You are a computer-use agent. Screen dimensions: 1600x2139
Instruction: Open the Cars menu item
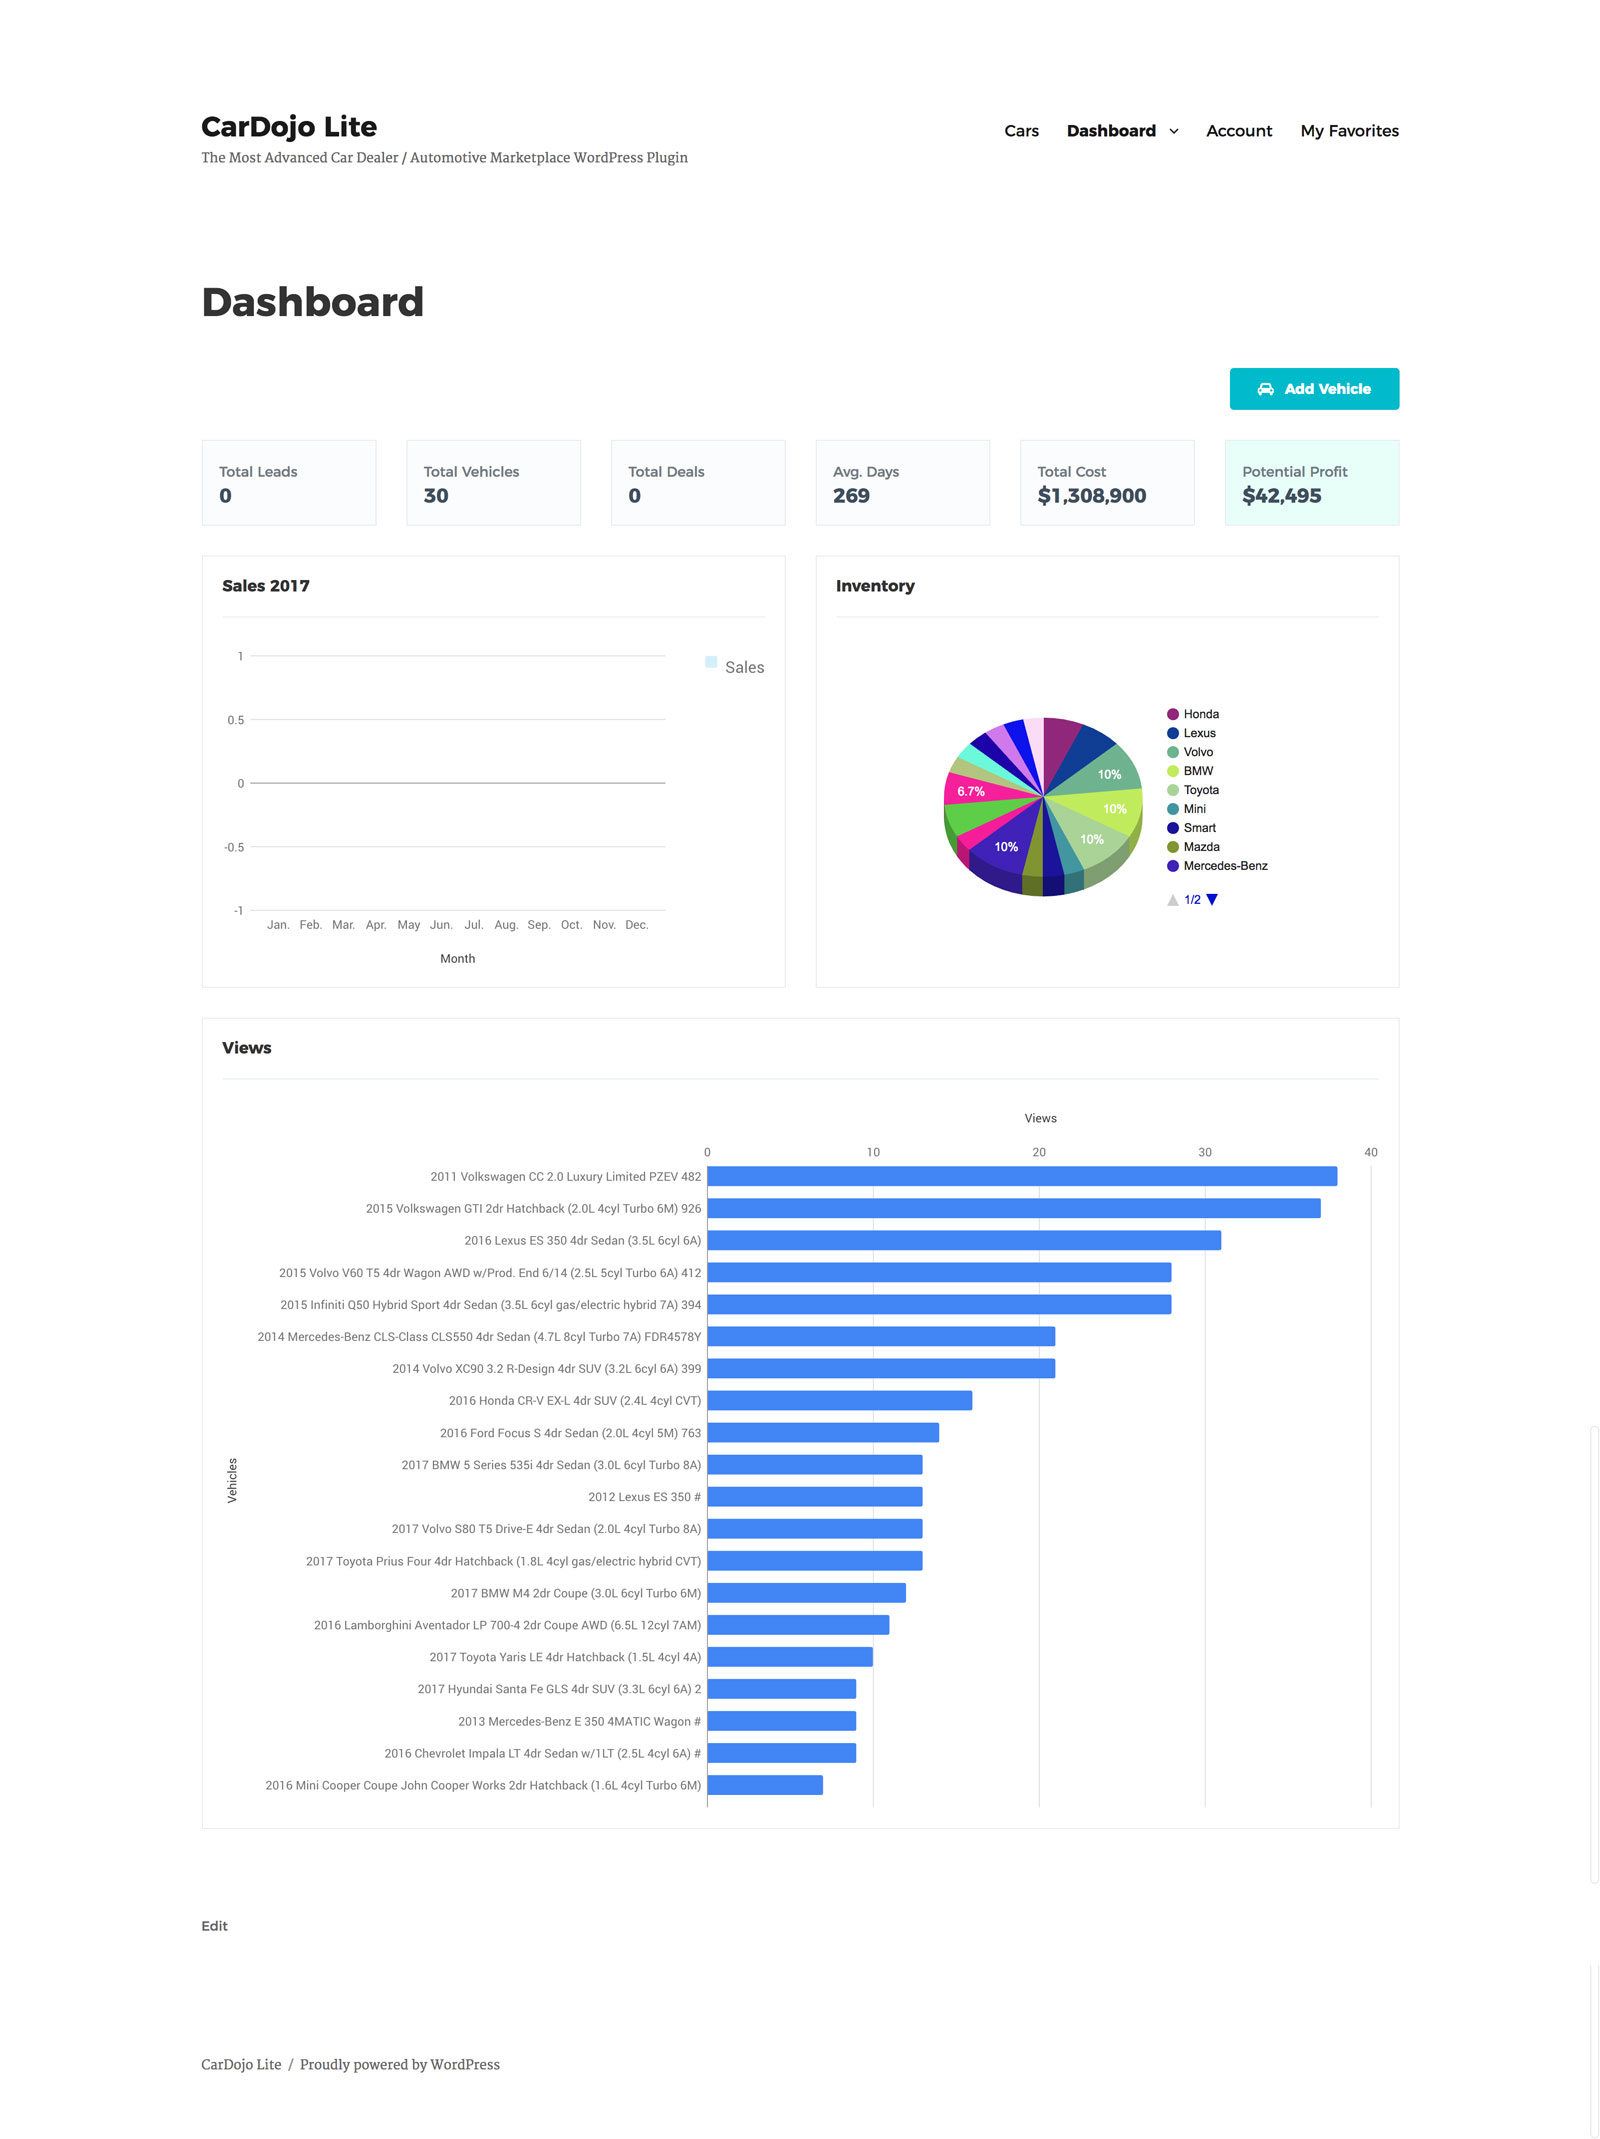pyautogui.click(x=1021, y=131)
